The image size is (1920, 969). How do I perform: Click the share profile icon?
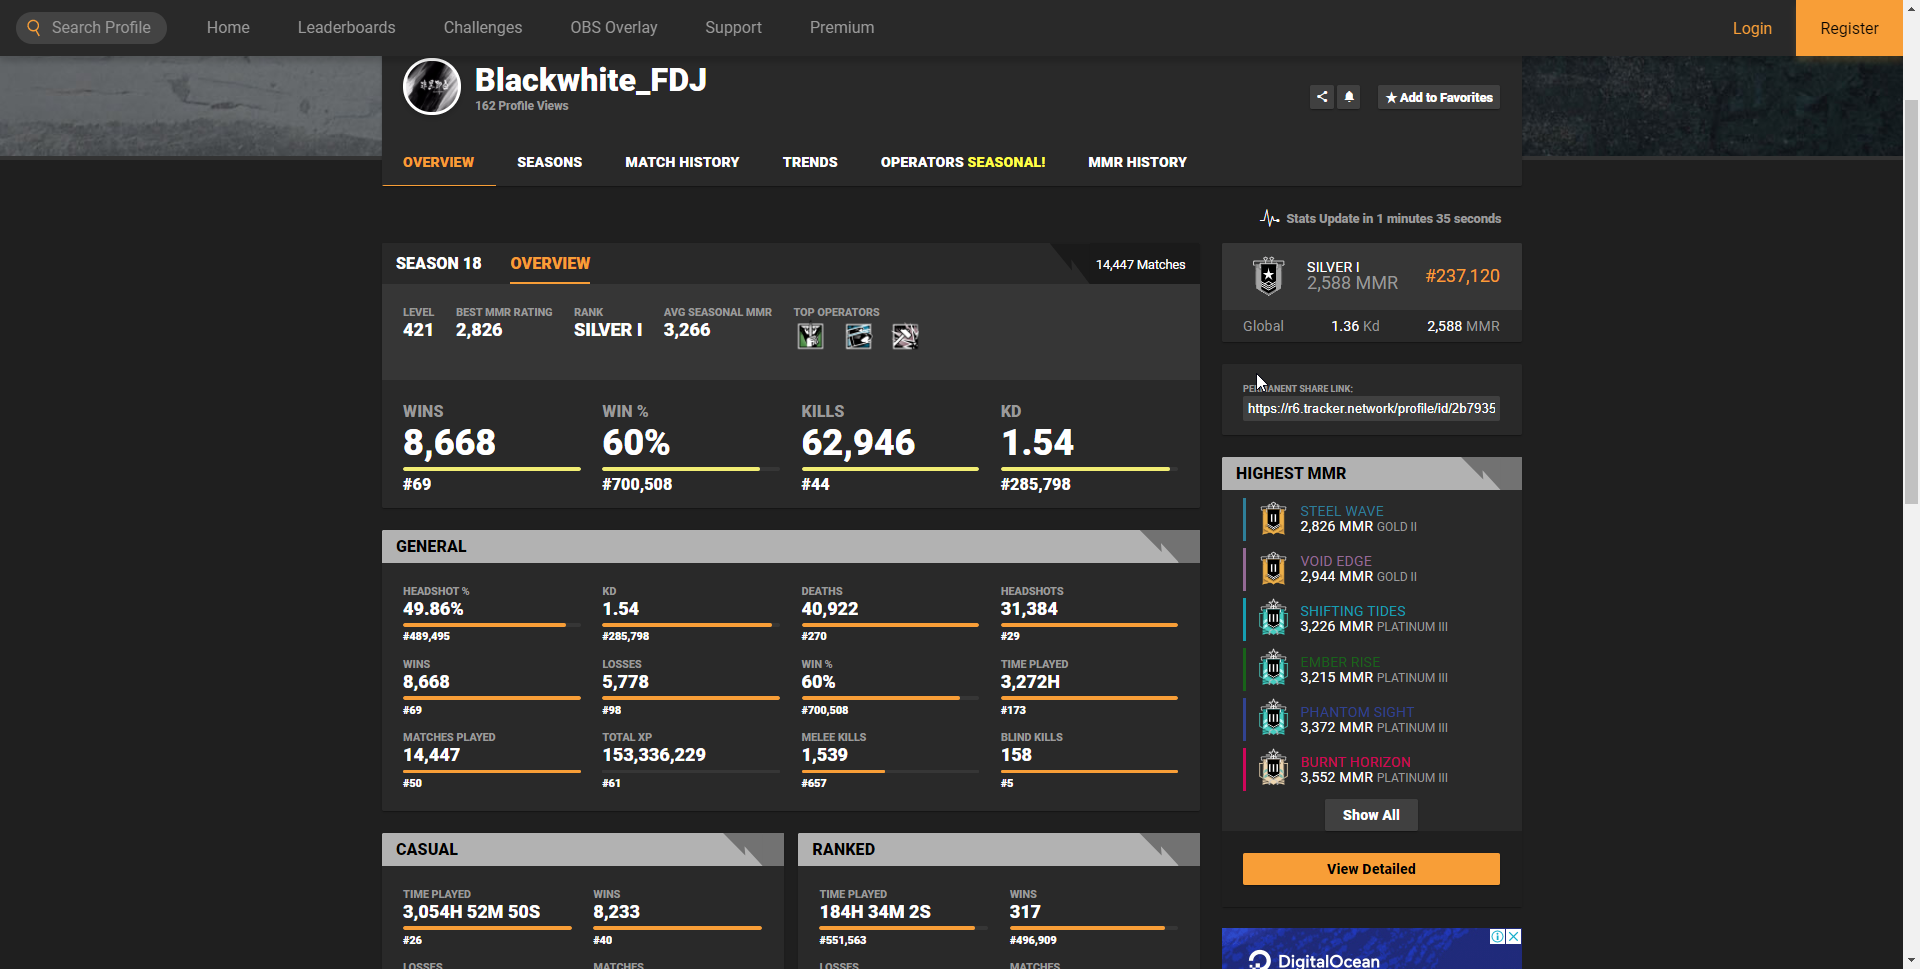pyautogui.click(x=1321, y=97)
